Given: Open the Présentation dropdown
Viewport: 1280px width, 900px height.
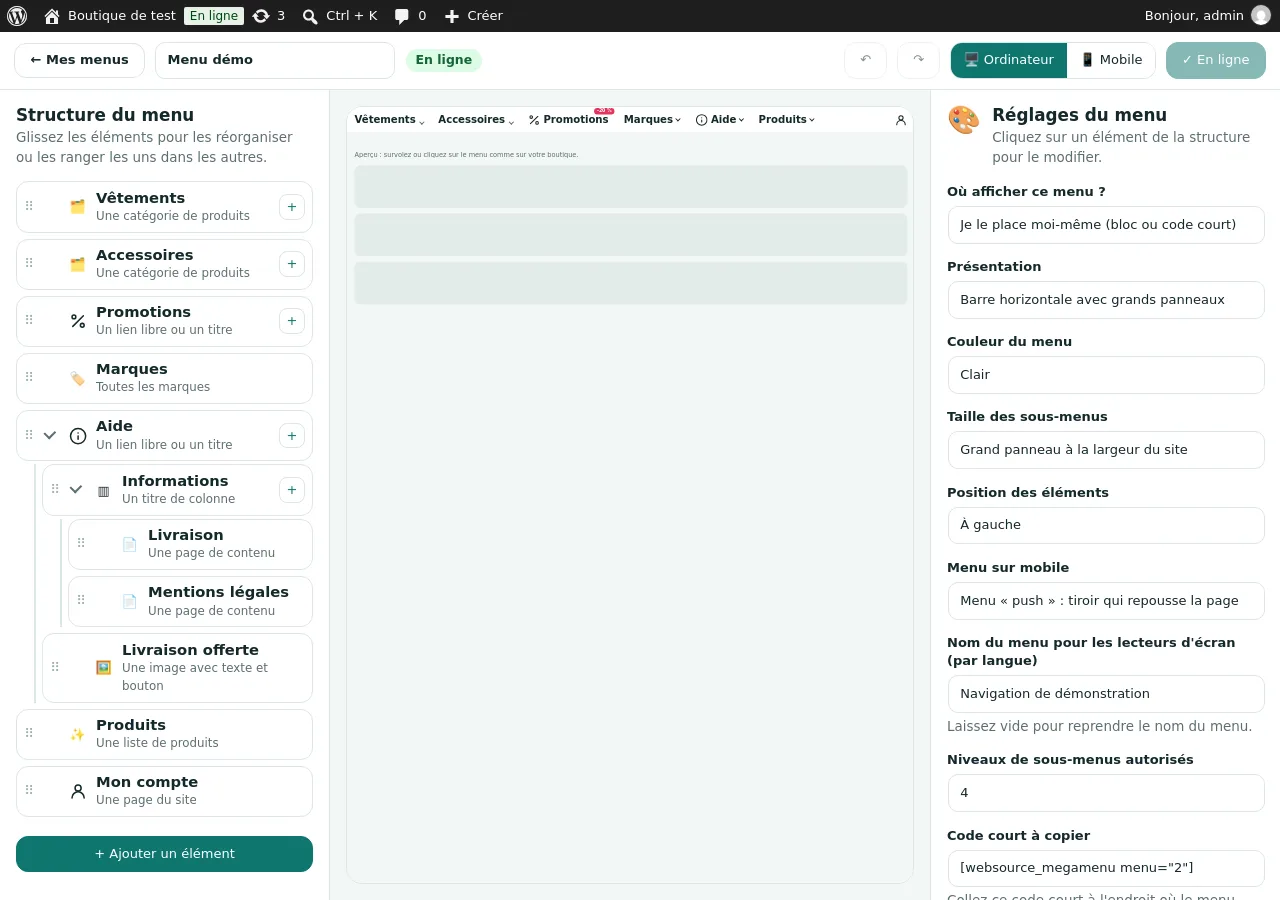Looking at the screenshot, I should tap(1106, 300).
